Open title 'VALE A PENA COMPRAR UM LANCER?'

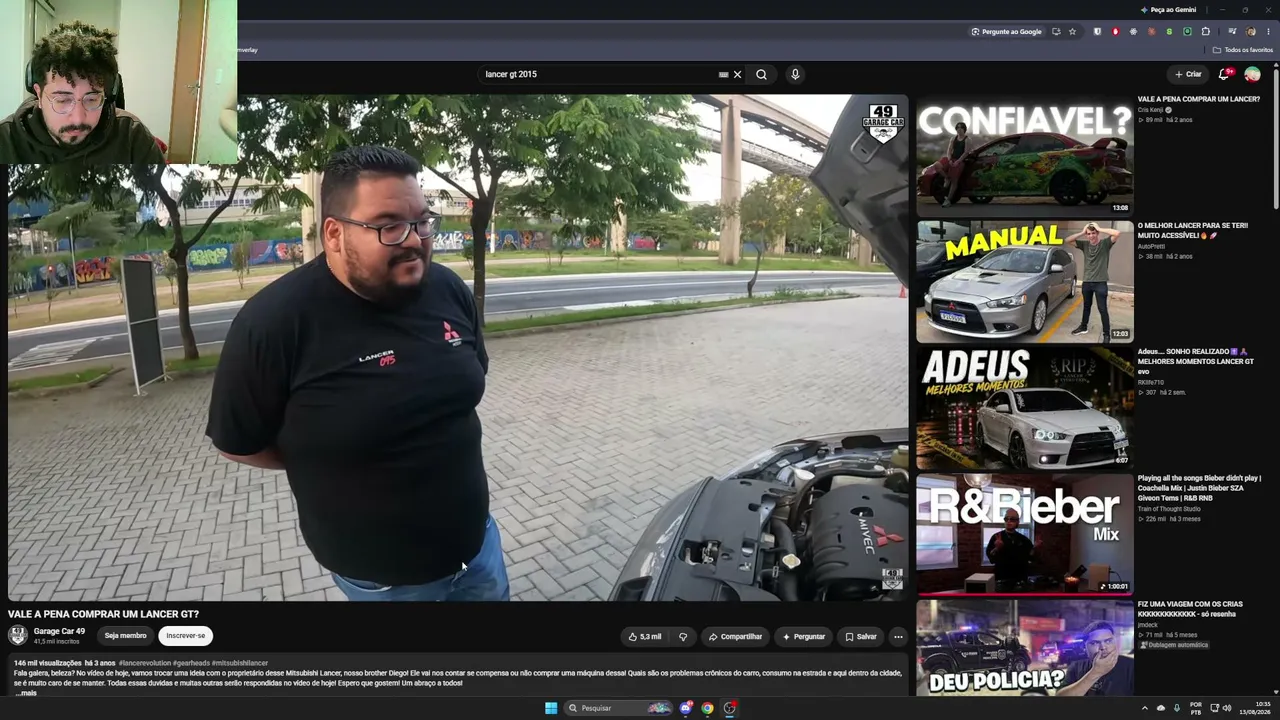[x=1198, y=99]
